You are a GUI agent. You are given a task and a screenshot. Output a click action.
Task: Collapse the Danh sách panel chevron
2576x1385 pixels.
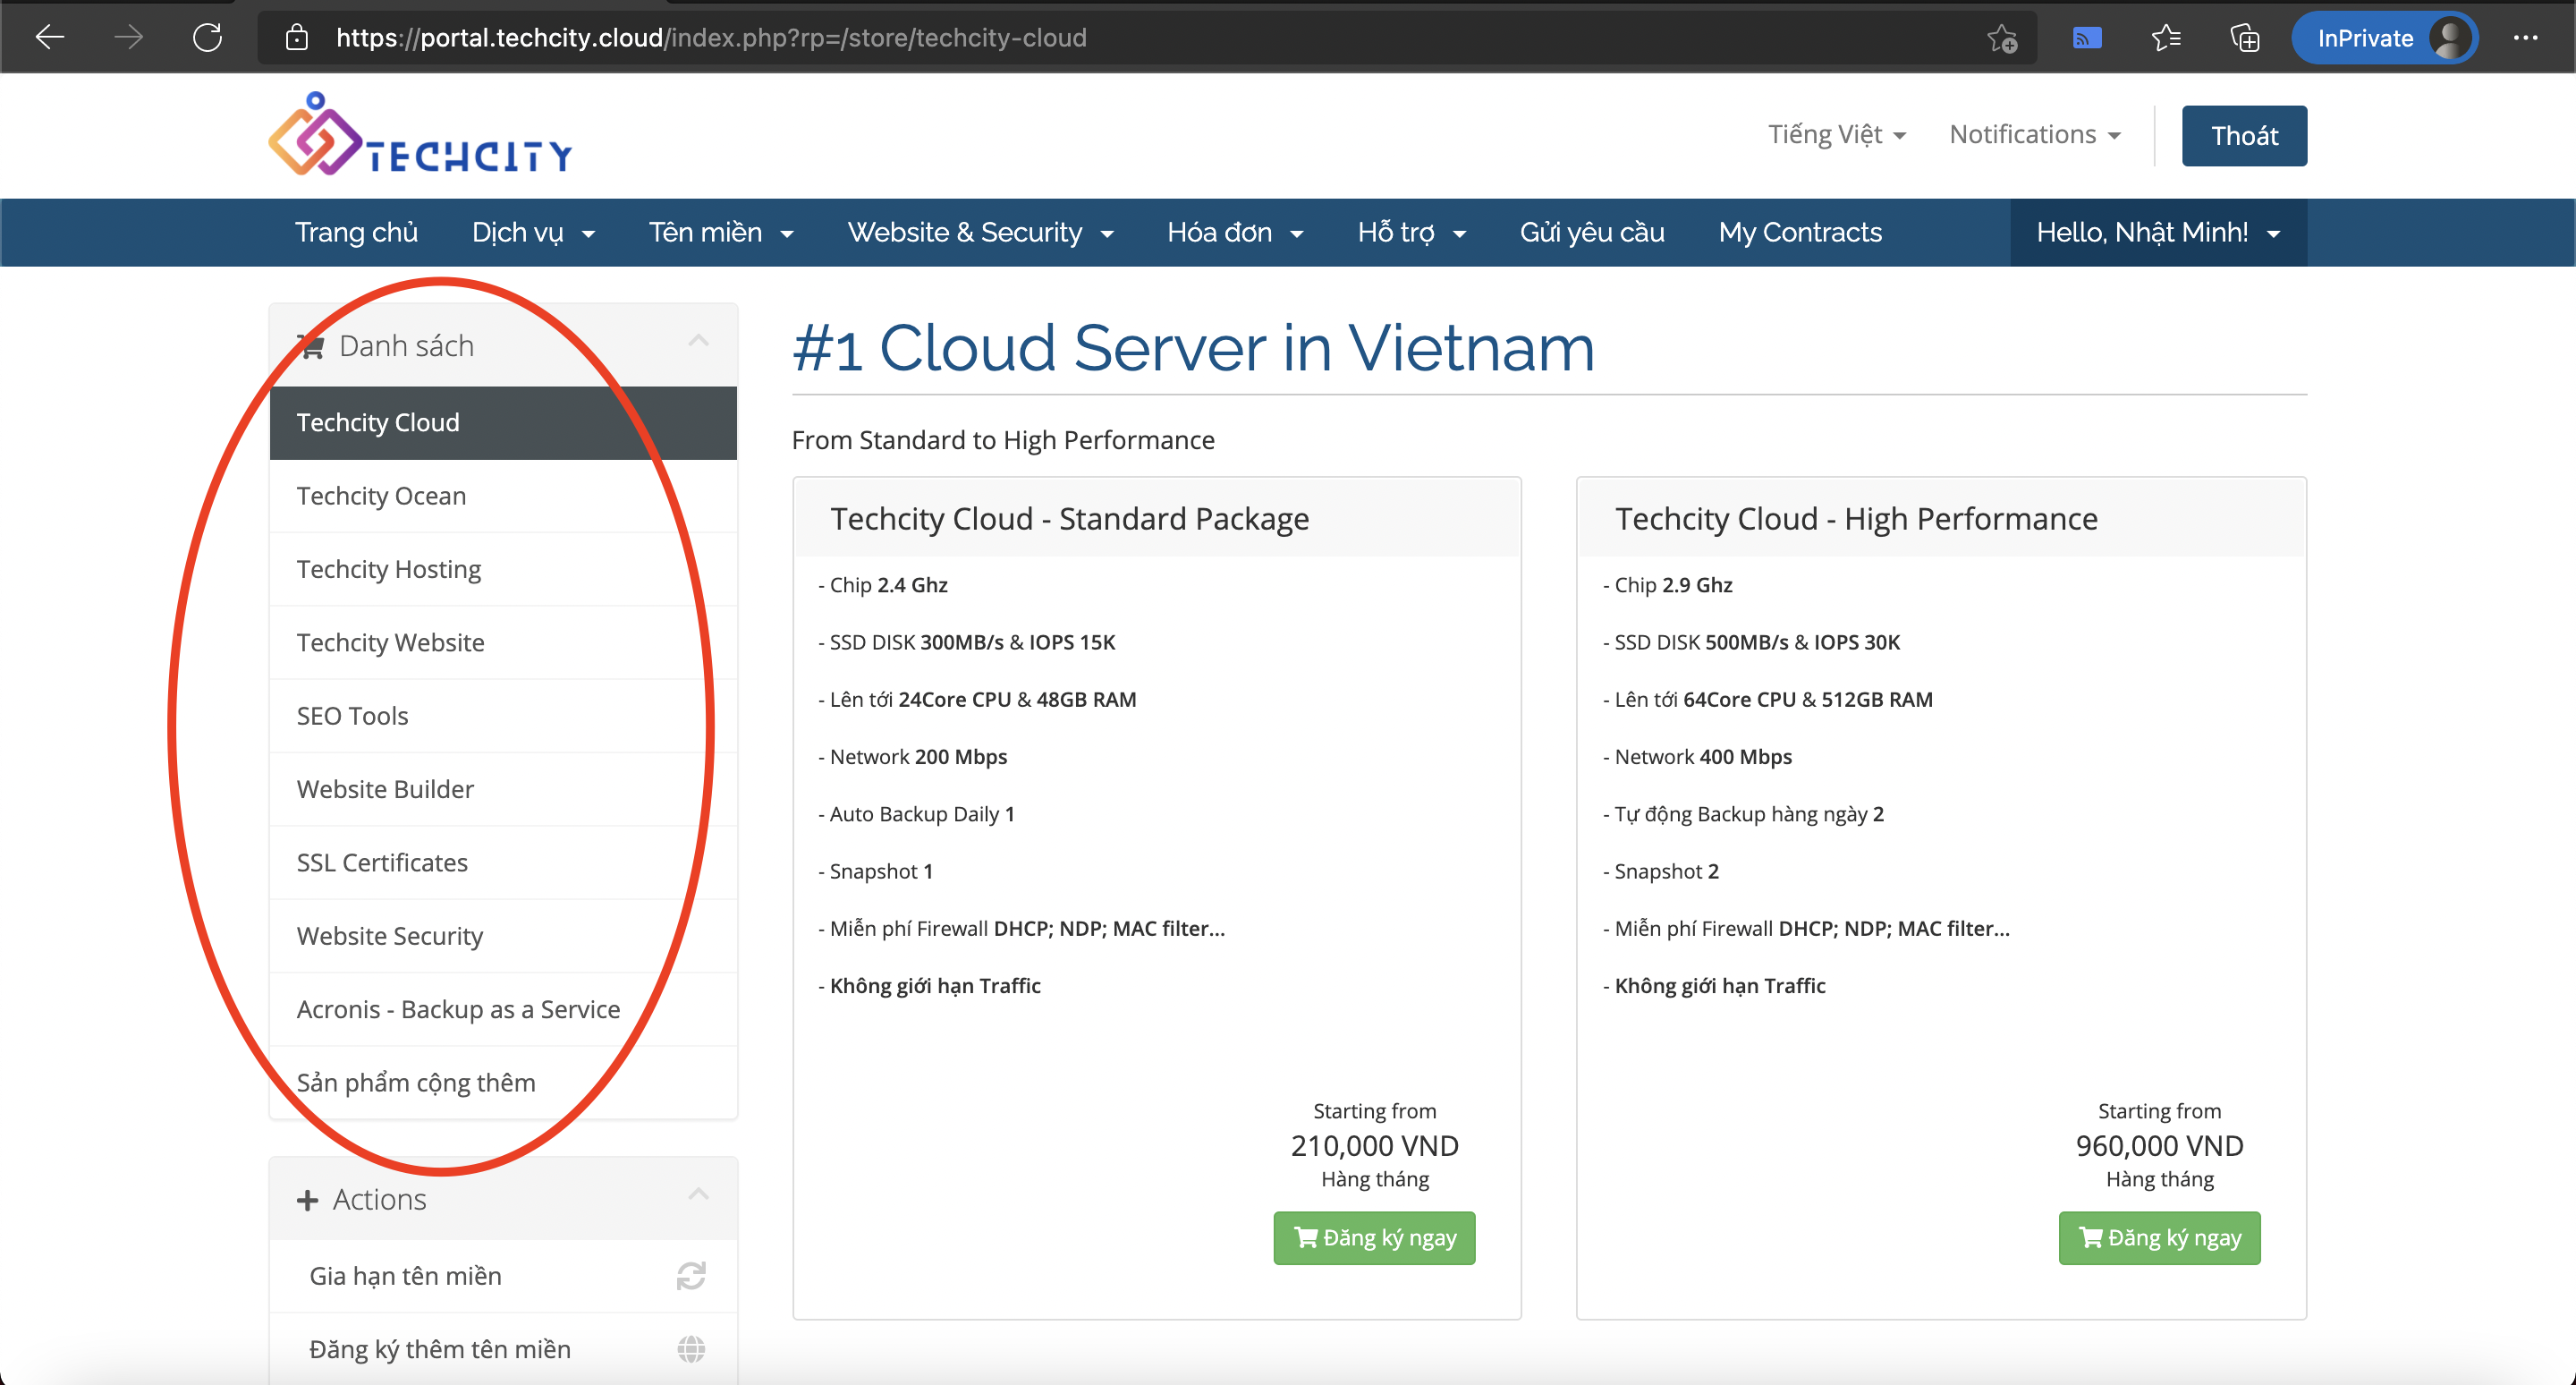tap(698, 342)
